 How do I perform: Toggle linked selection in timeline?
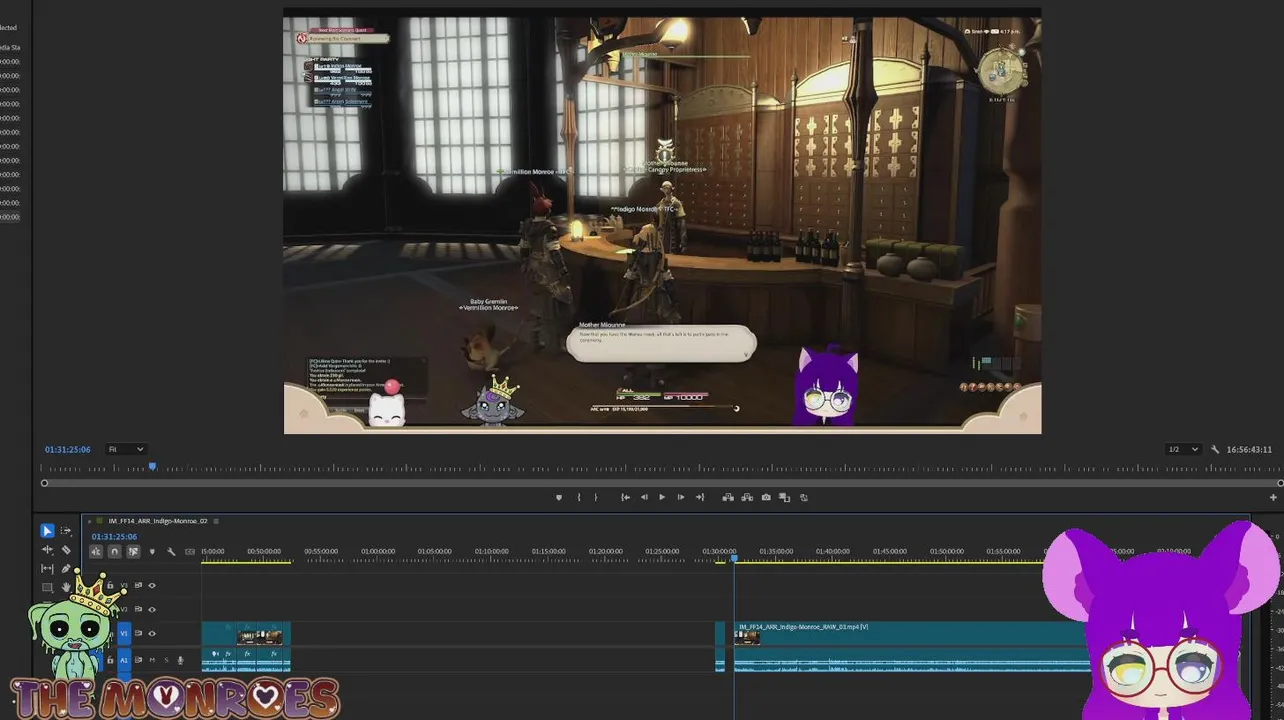coord(133,552)
